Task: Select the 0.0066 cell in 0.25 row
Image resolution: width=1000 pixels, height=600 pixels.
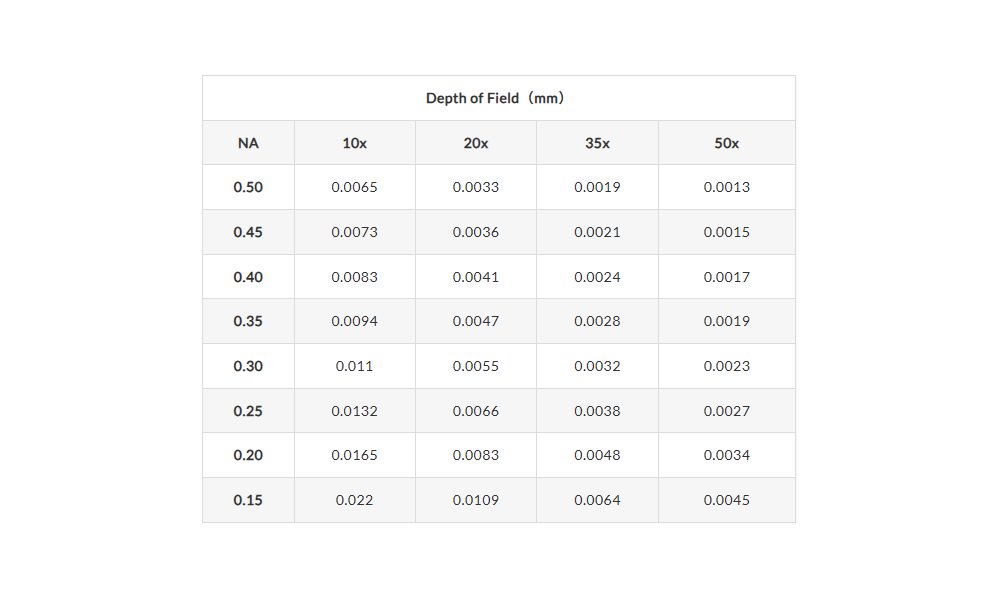Action: (476, 411)
